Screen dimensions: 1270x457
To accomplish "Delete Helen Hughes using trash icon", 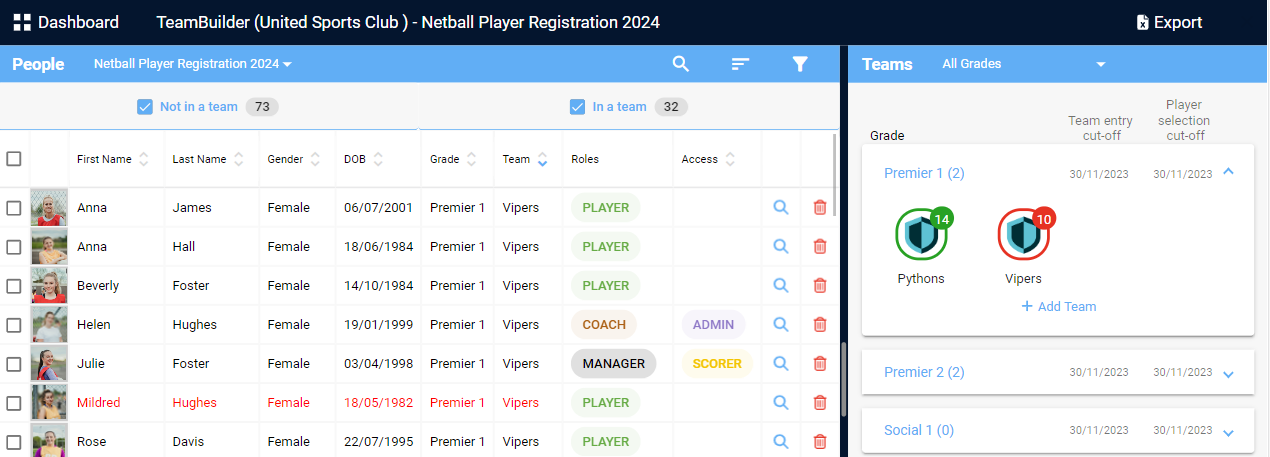I will point(820,325).
